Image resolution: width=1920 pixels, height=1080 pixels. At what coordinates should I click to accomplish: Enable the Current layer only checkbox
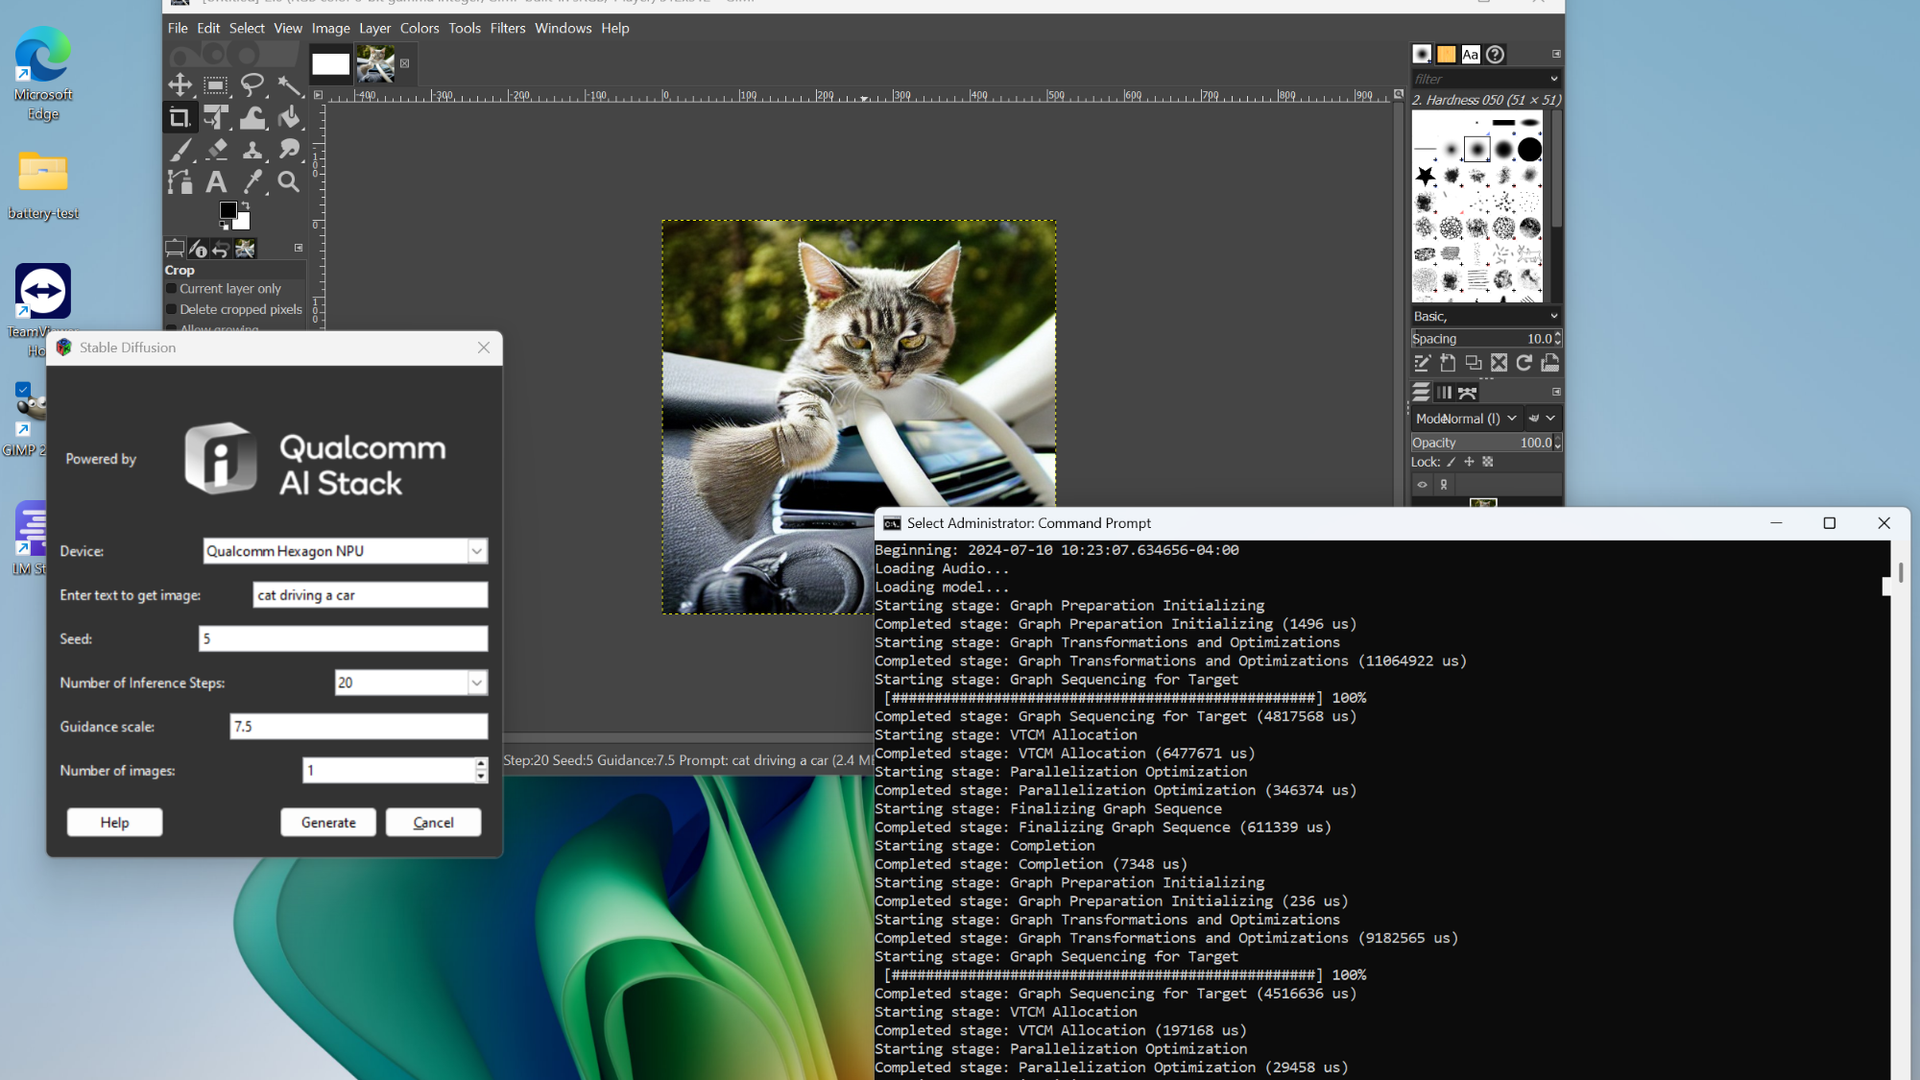click(x=171, y=288)
